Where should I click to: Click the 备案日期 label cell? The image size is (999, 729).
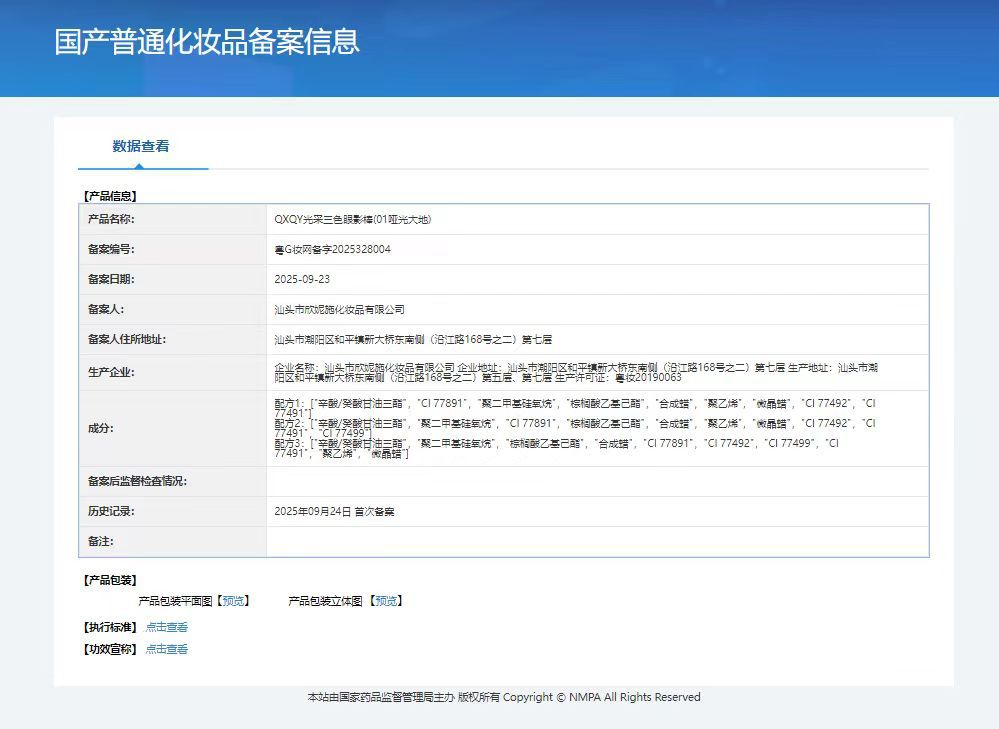coord(173,279)
